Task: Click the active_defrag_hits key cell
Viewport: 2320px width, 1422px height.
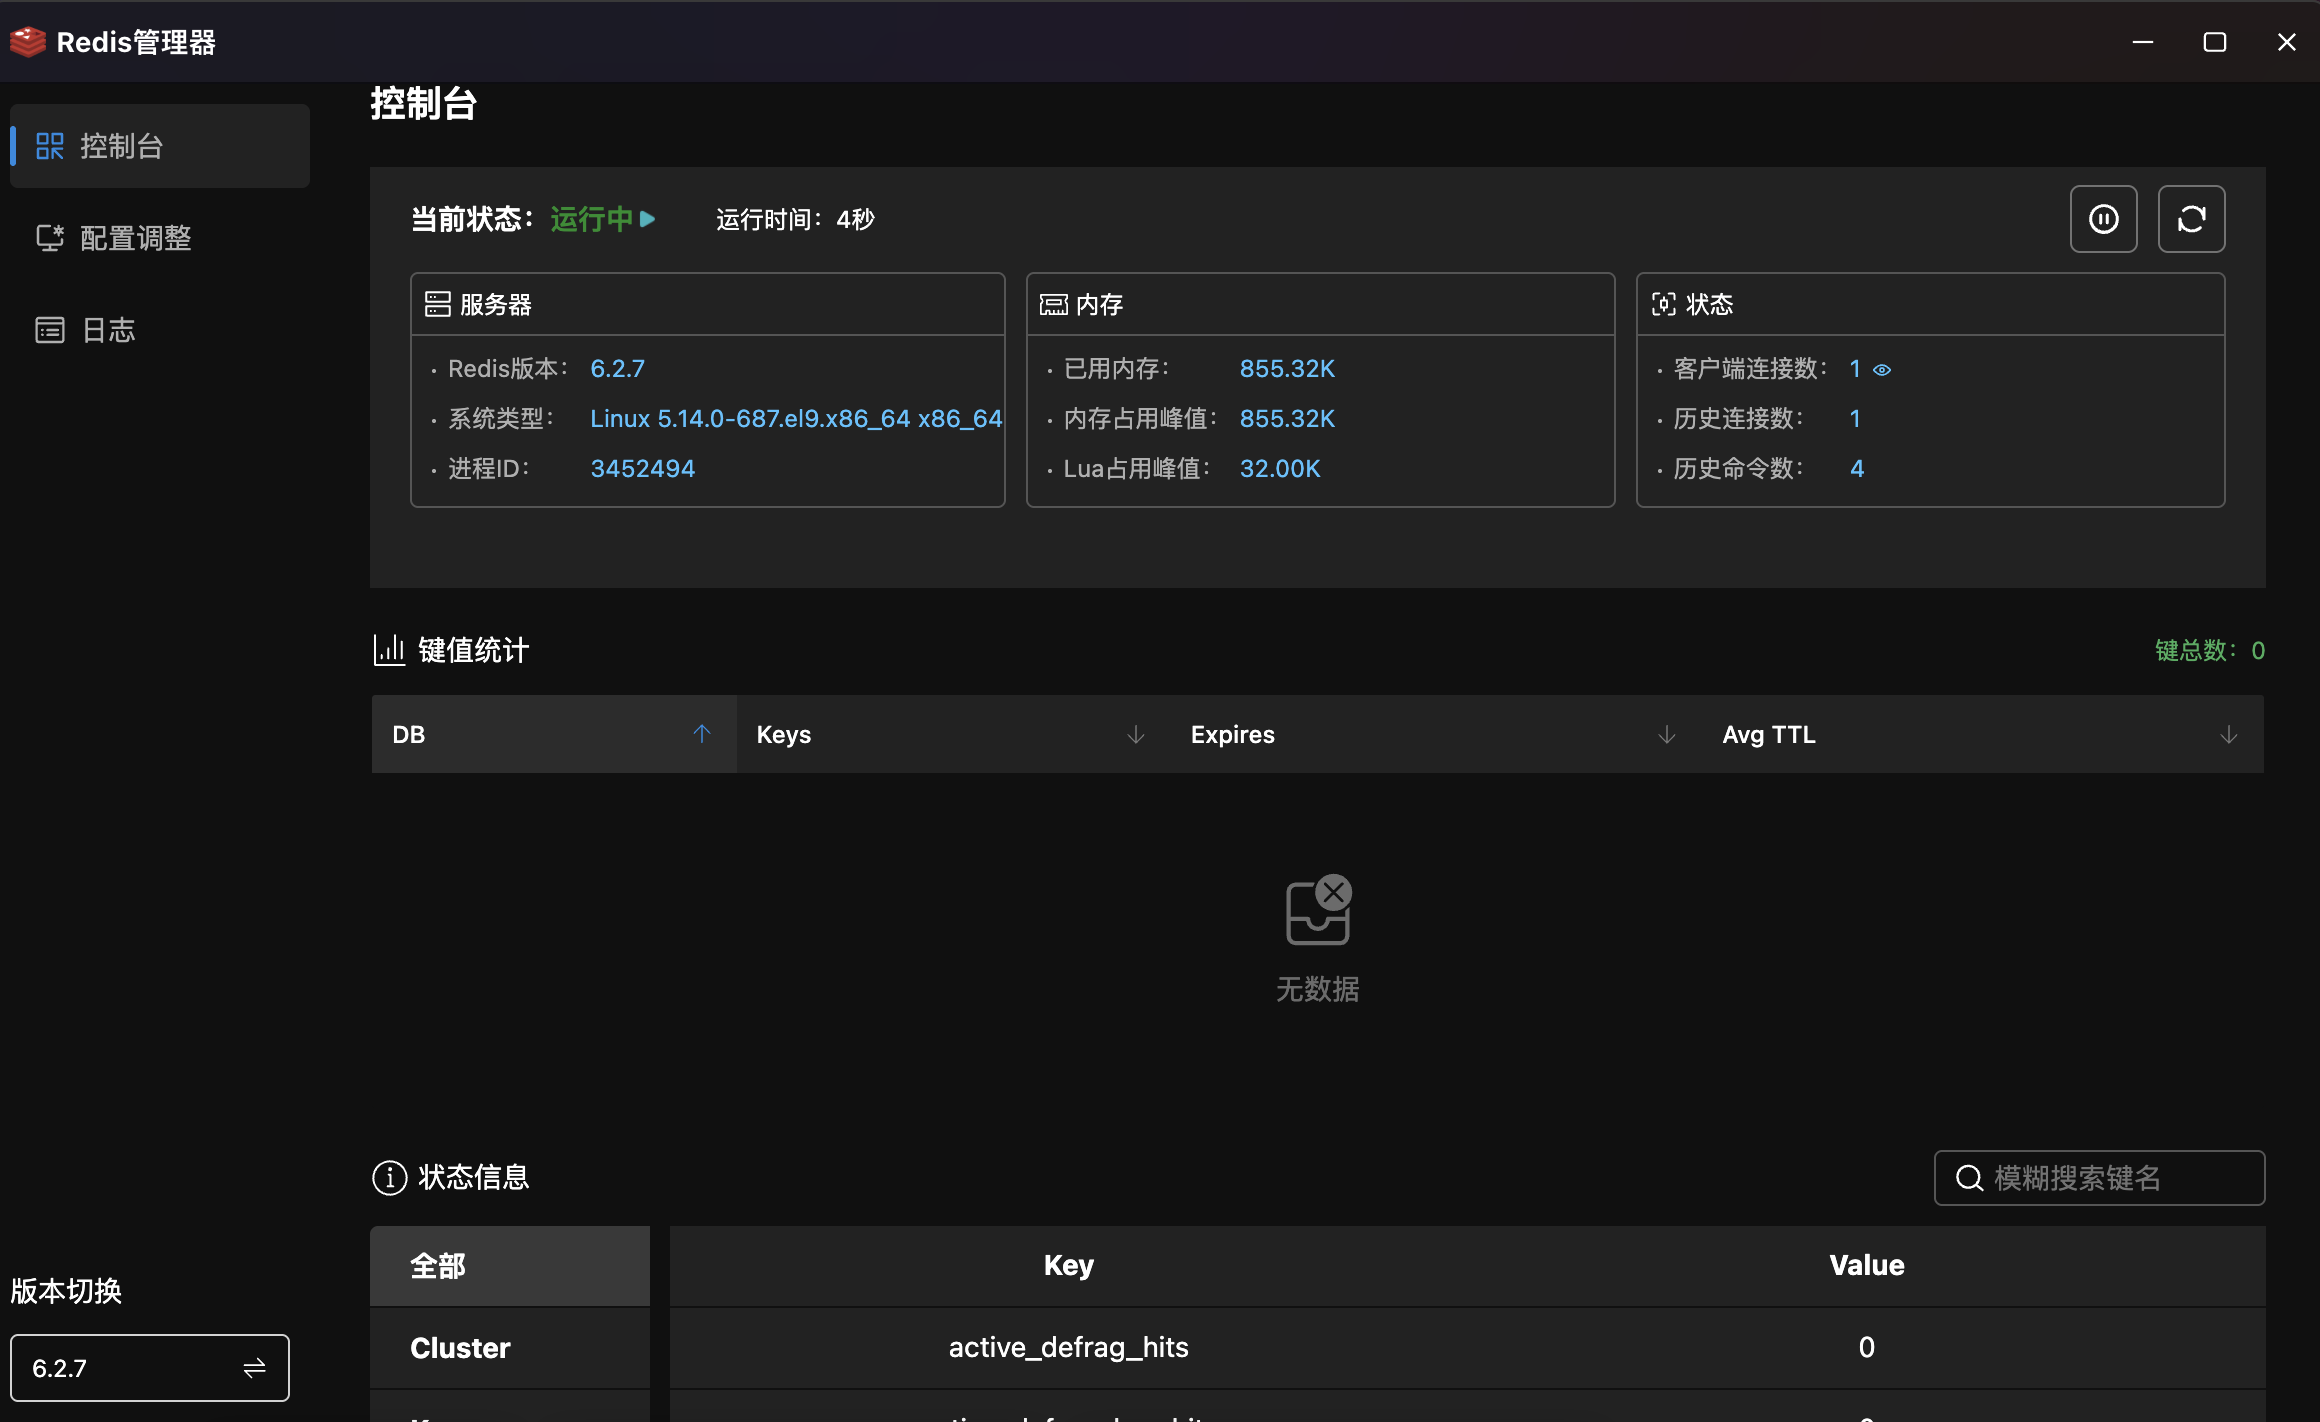Action: [x=1069, y=1348]
